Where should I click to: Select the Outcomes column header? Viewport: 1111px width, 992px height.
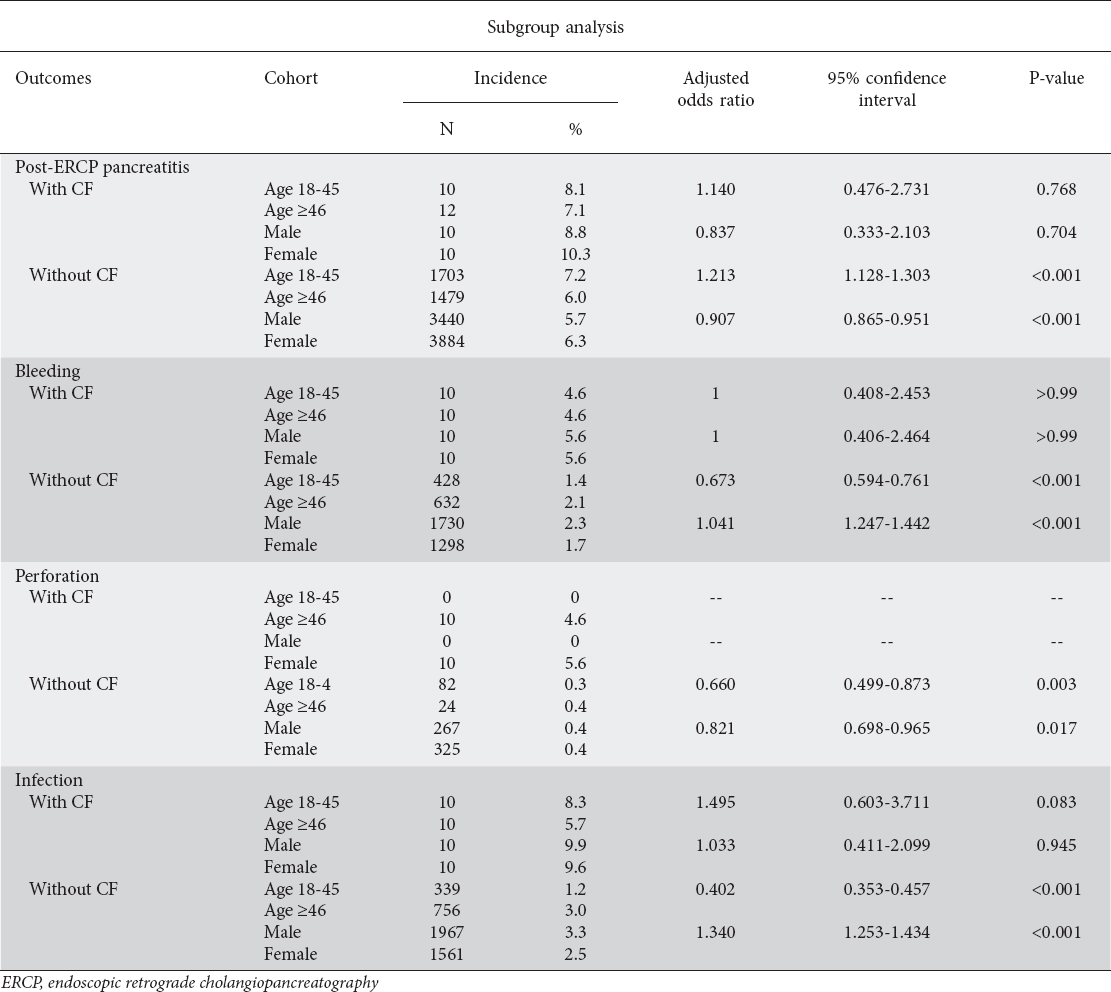click(53, 78)
